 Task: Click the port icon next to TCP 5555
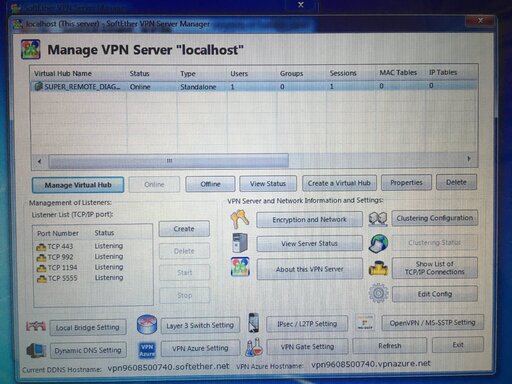(42, 279)
